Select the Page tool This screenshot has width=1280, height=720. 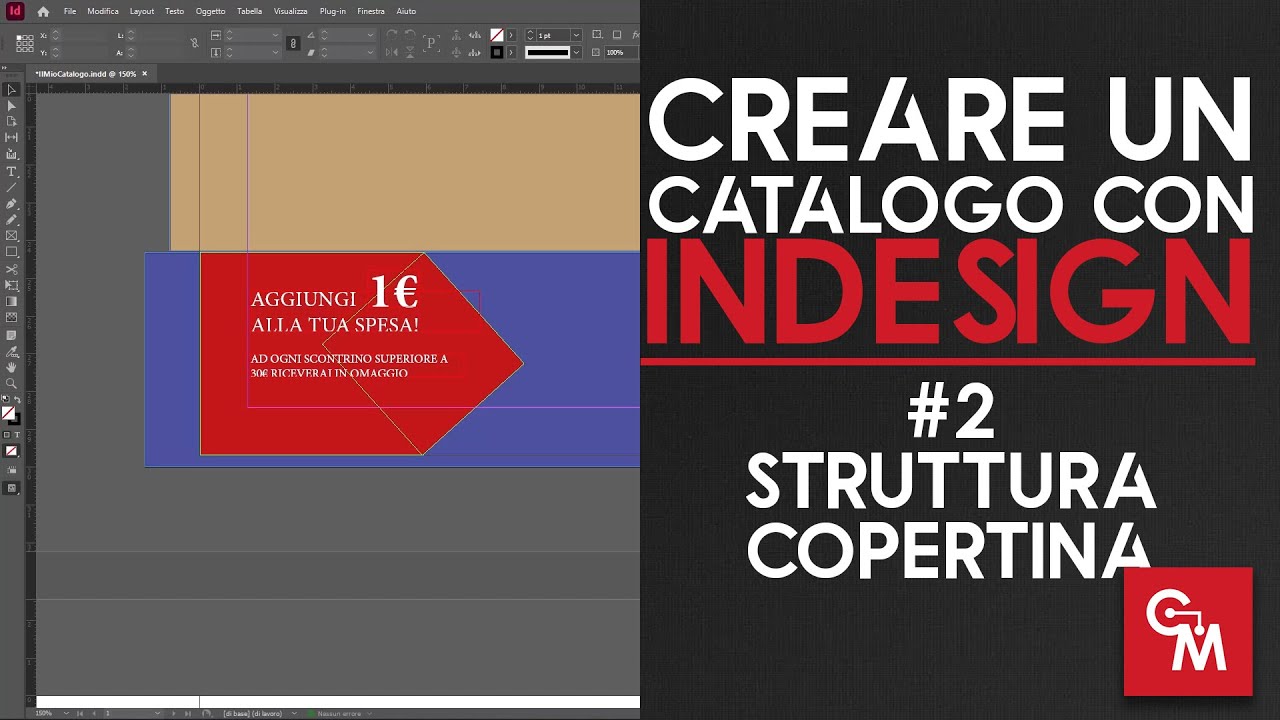12,121
